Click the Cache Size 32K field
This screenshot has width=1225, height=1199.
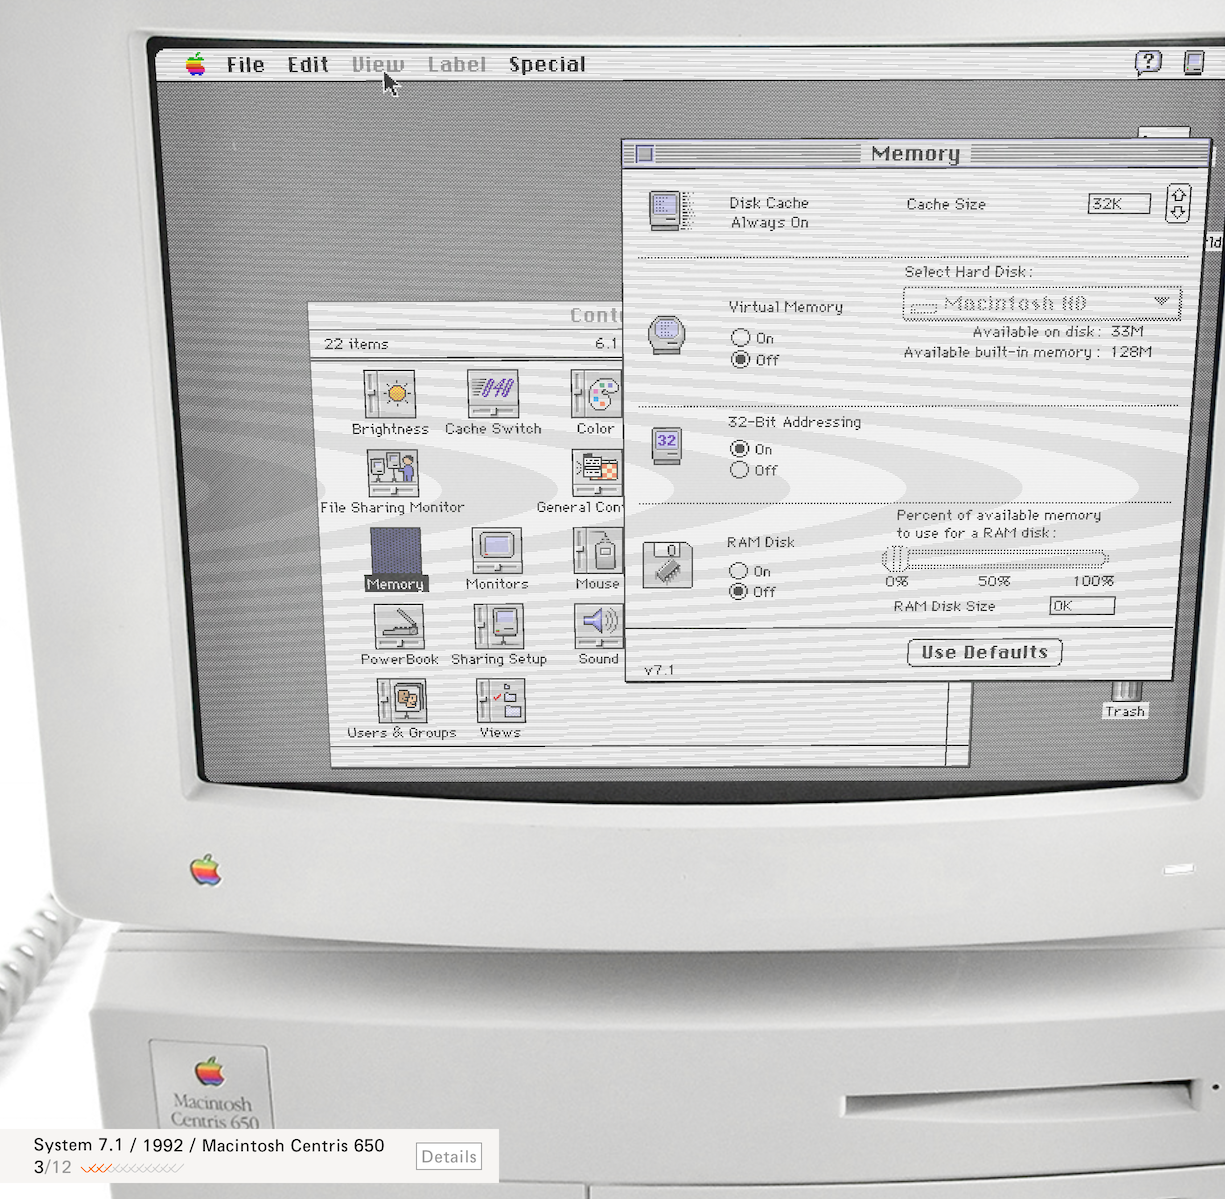click(1119, 204)
